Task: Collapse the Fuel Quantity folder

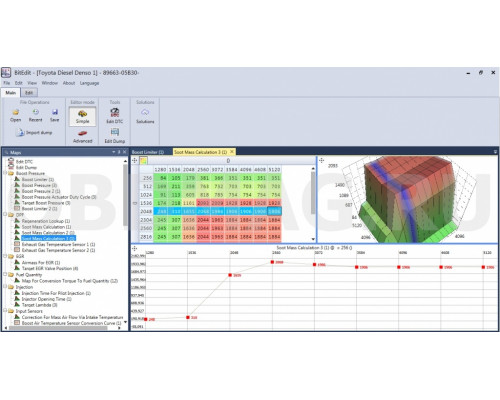Action: [5, 274]
